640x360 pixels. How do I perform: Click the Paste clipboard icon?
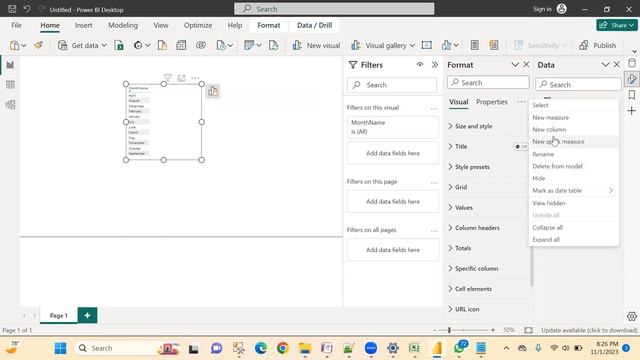pos(14,45)
